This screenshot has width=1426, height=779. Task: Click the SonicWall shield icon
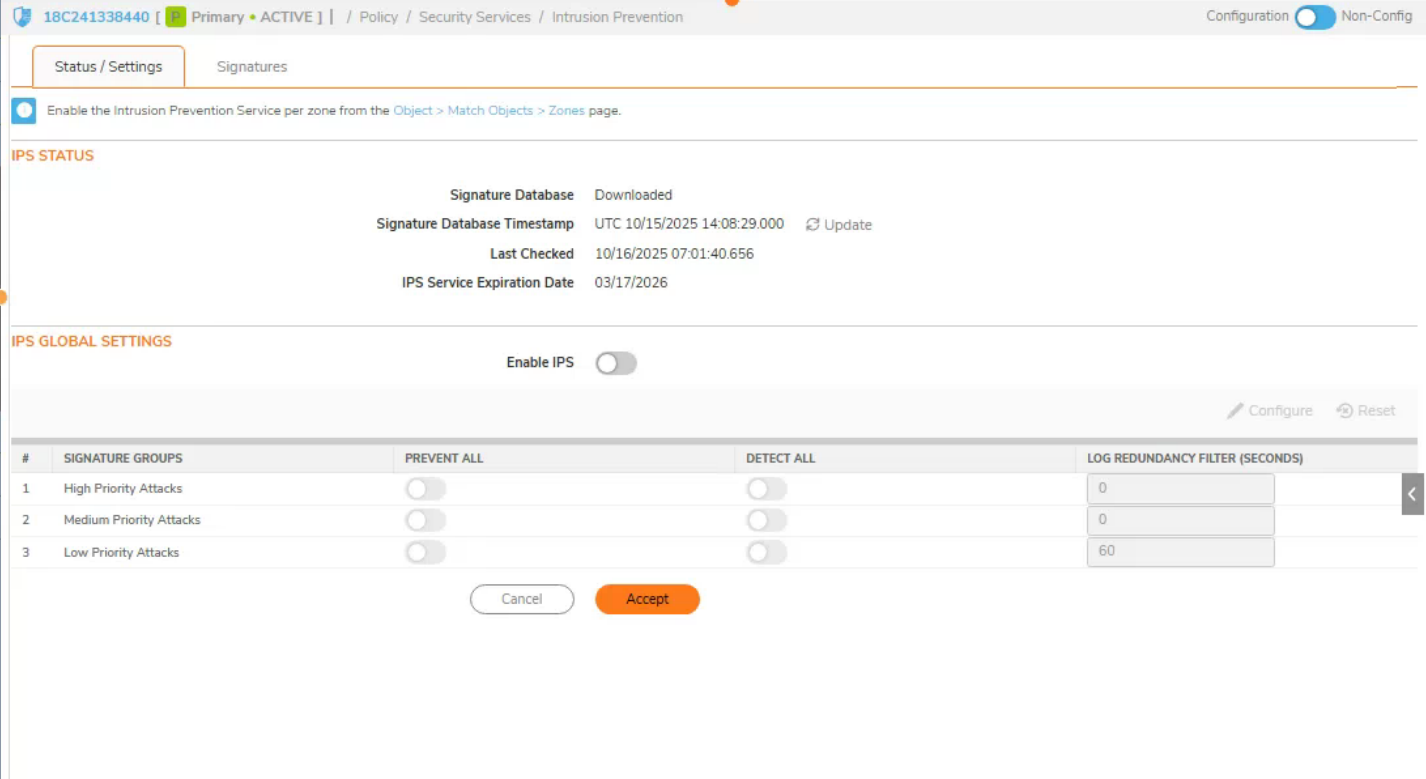[x=21, y=17]
